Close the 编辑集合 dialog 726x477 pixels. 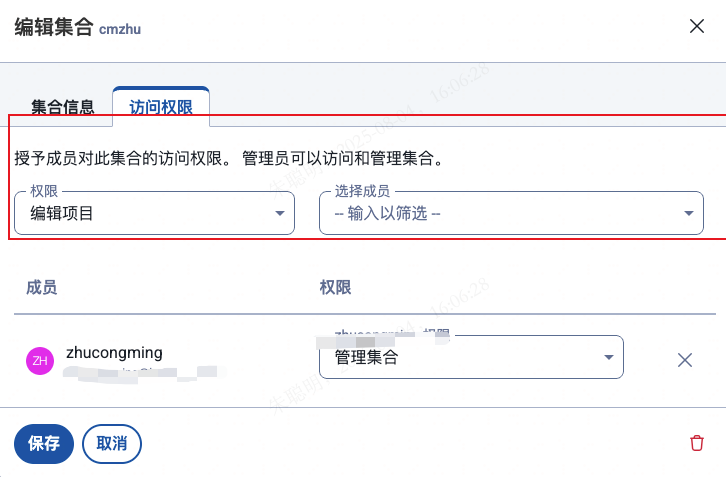[697, 27]
